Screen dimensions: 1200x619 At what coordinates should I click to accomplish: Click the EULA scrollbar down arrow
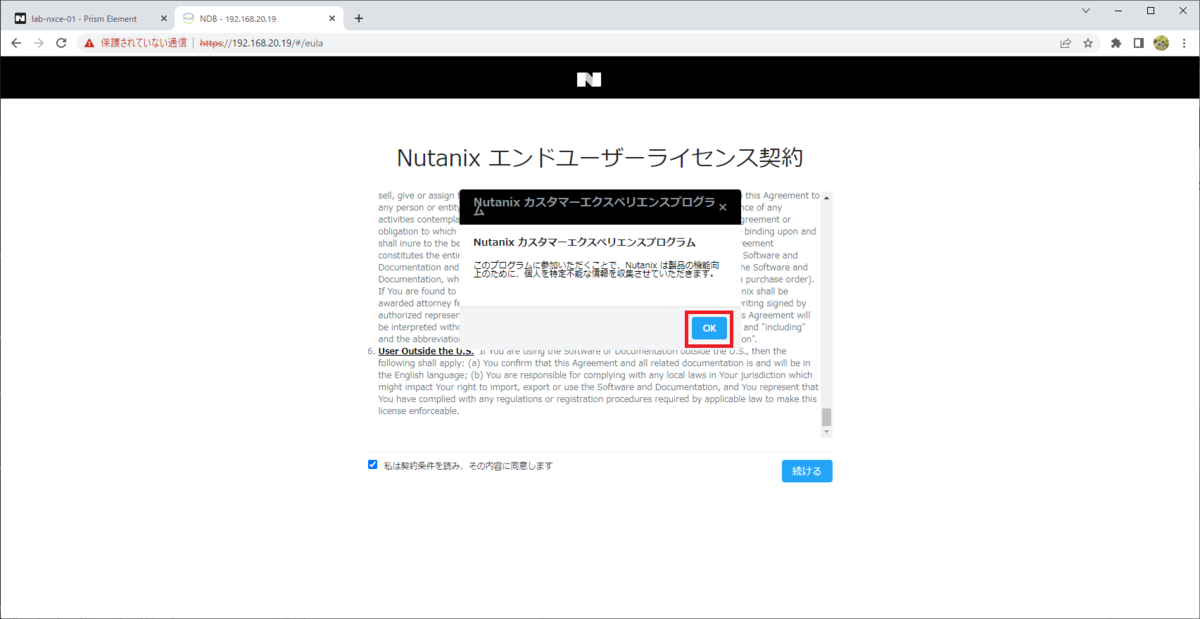click(826, 432)
